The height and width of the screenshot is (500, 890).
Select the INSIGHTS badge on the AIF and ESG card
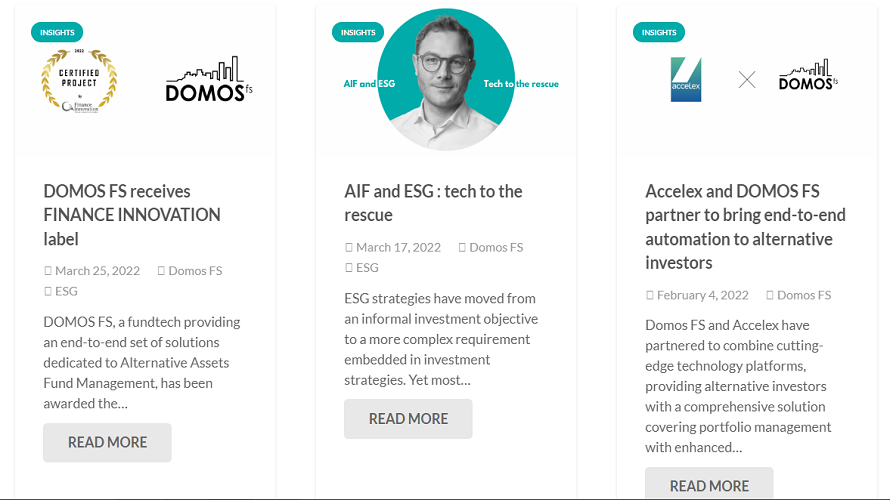358,32
